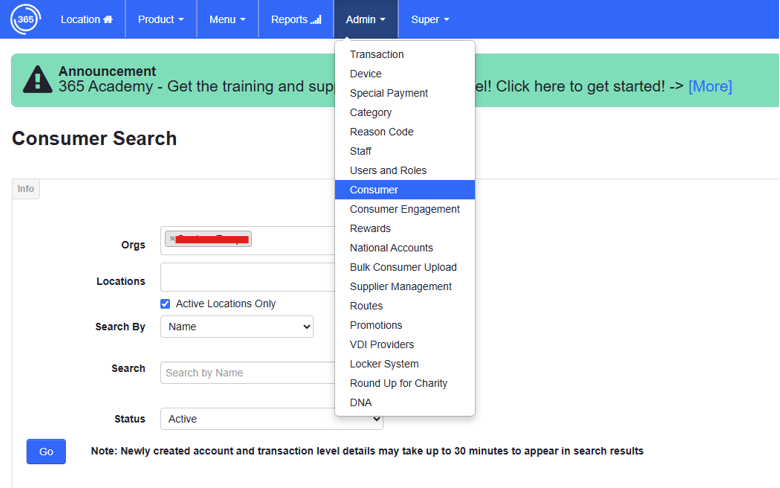Select Rewards from Admin menu
Screen dimensions: 780x488
[x=405, y=228]
